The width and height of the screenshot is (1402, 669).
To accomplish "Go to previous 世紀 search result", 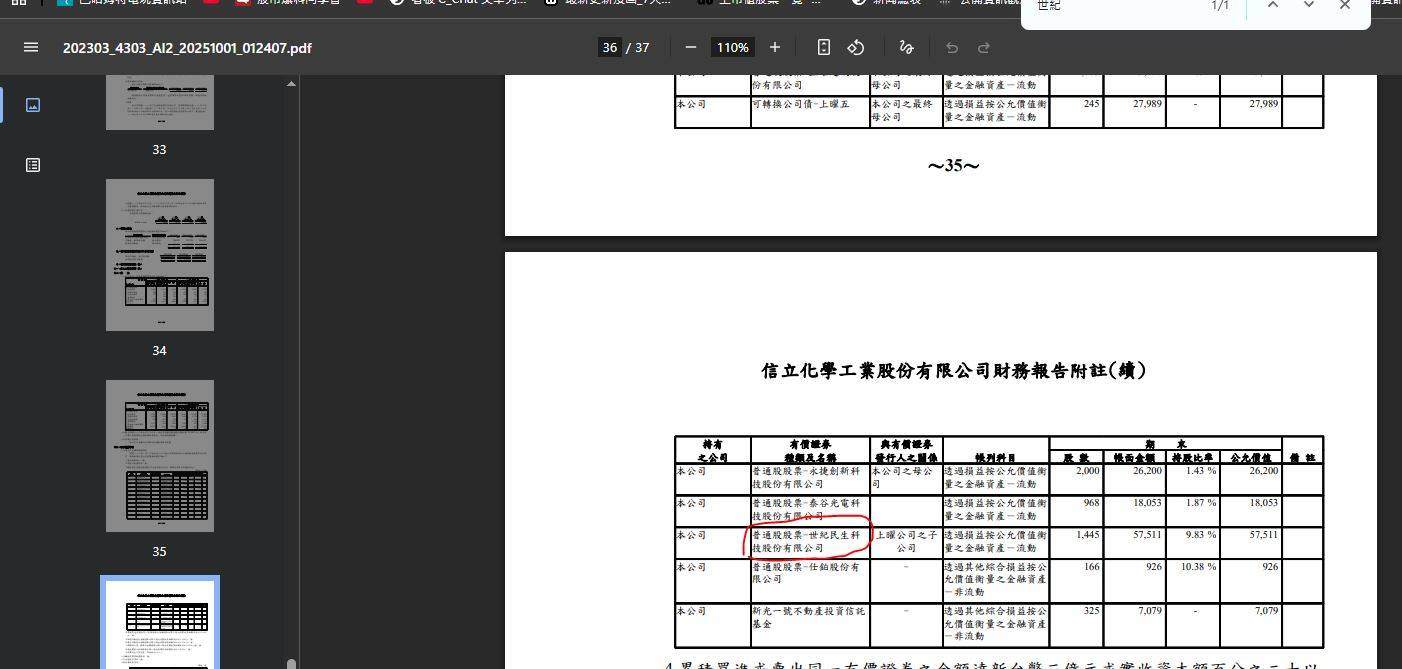I will click(1273, 7).
